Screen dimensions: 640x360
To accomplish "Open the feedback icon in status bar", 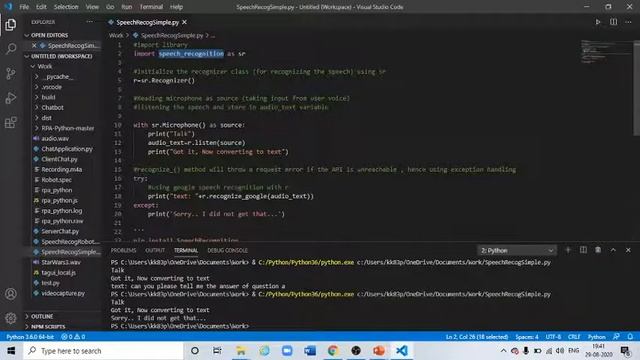I will point(616,337).
